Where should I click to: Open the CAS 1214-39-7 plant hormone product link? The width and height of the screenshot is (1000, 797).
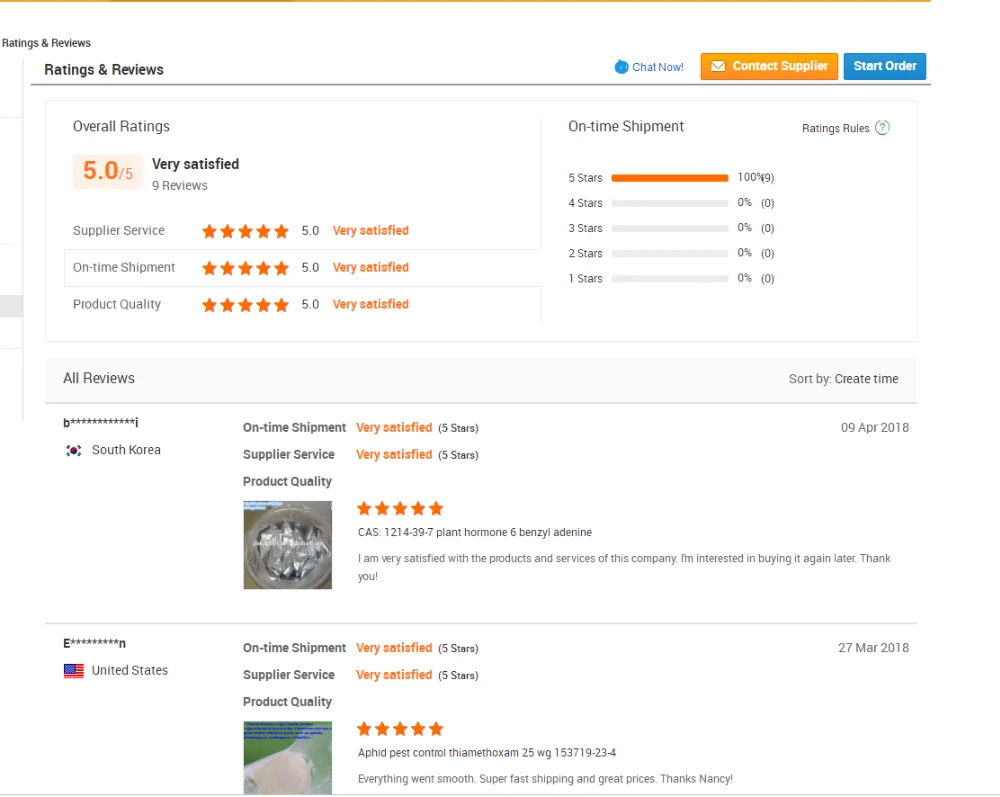(x=474, y=533)
